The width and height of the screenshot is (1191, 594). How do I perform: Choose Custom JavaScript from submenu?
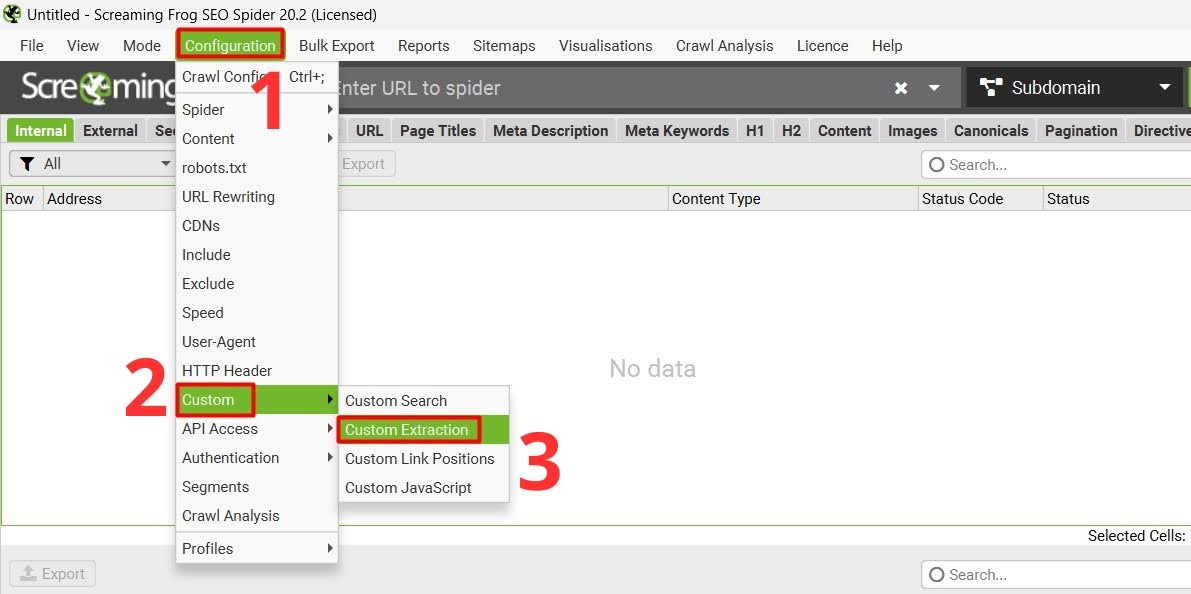pyautogui.click(x=423, y=488)
